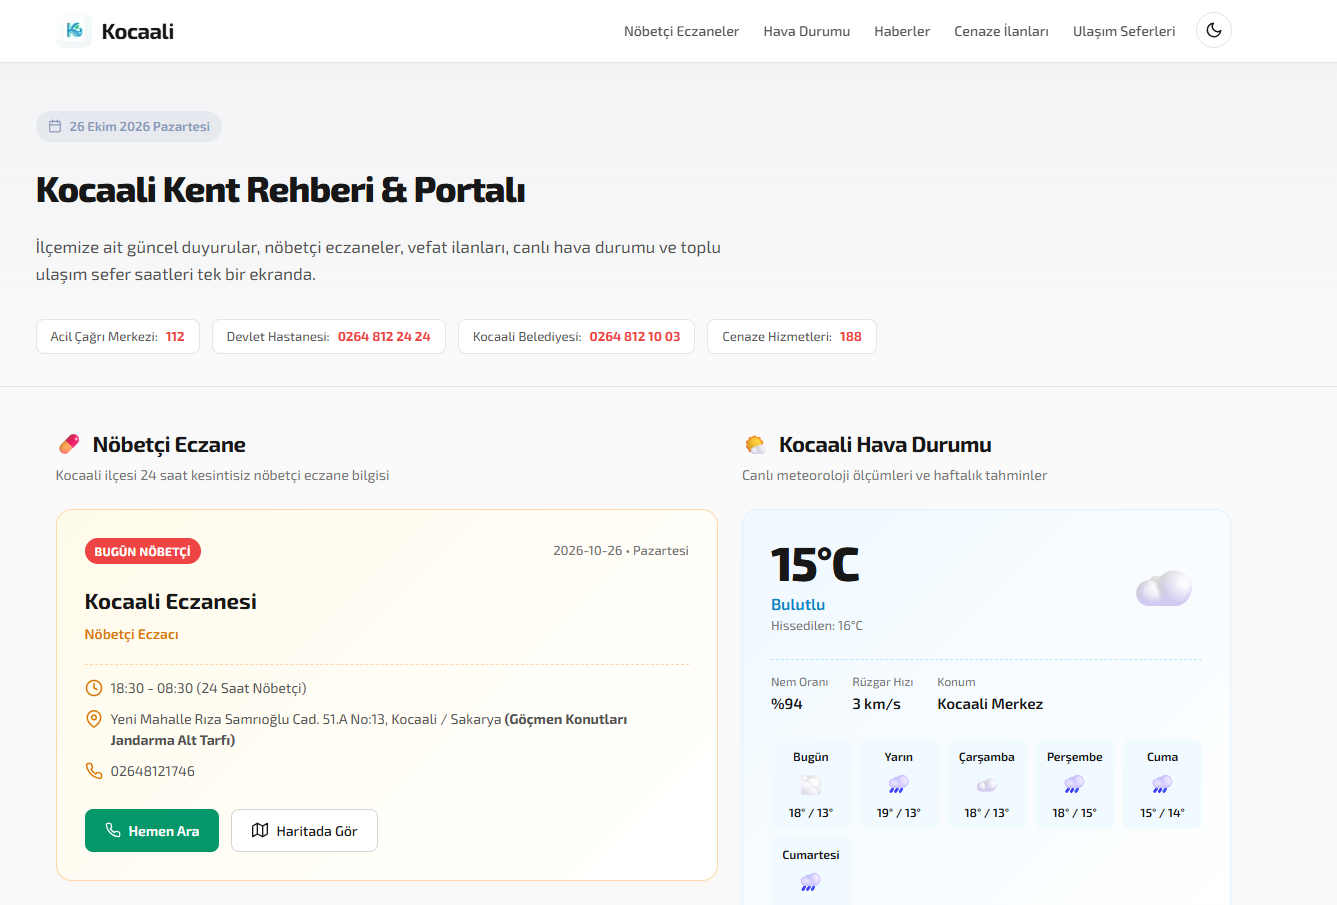Toggle dark mode with the moon icon

coord(1214,31)
